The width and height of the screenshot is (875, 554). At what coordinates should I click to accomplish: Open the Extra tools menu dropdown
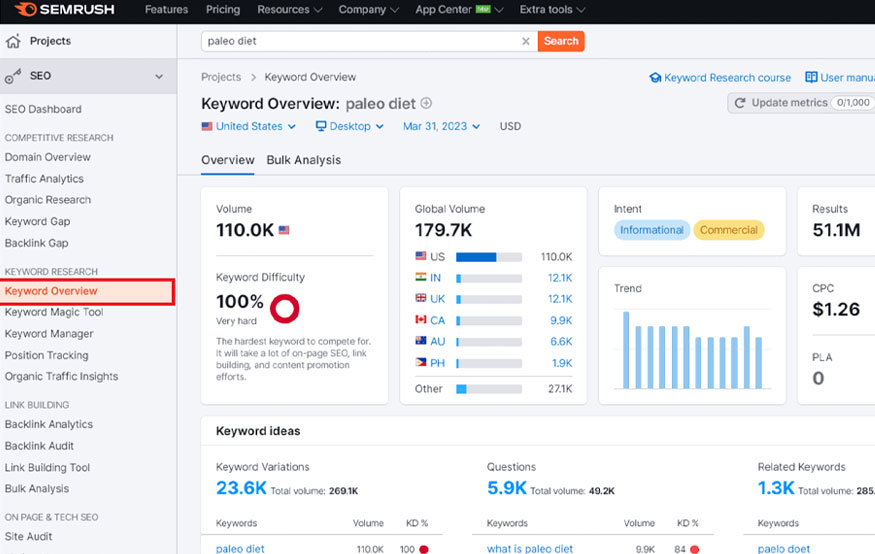coord(552,9)
